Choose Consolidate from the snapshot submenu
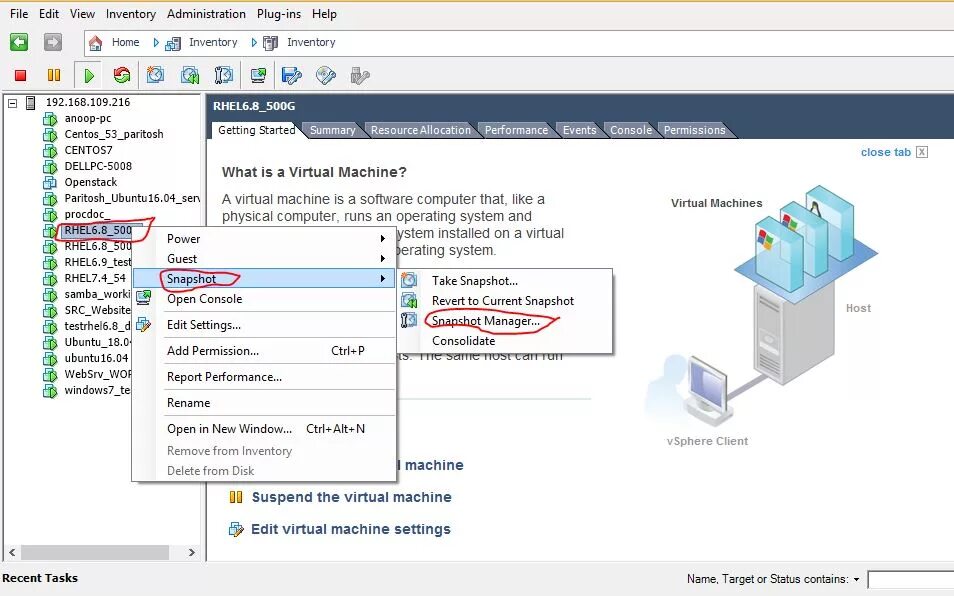 (464, 341)
